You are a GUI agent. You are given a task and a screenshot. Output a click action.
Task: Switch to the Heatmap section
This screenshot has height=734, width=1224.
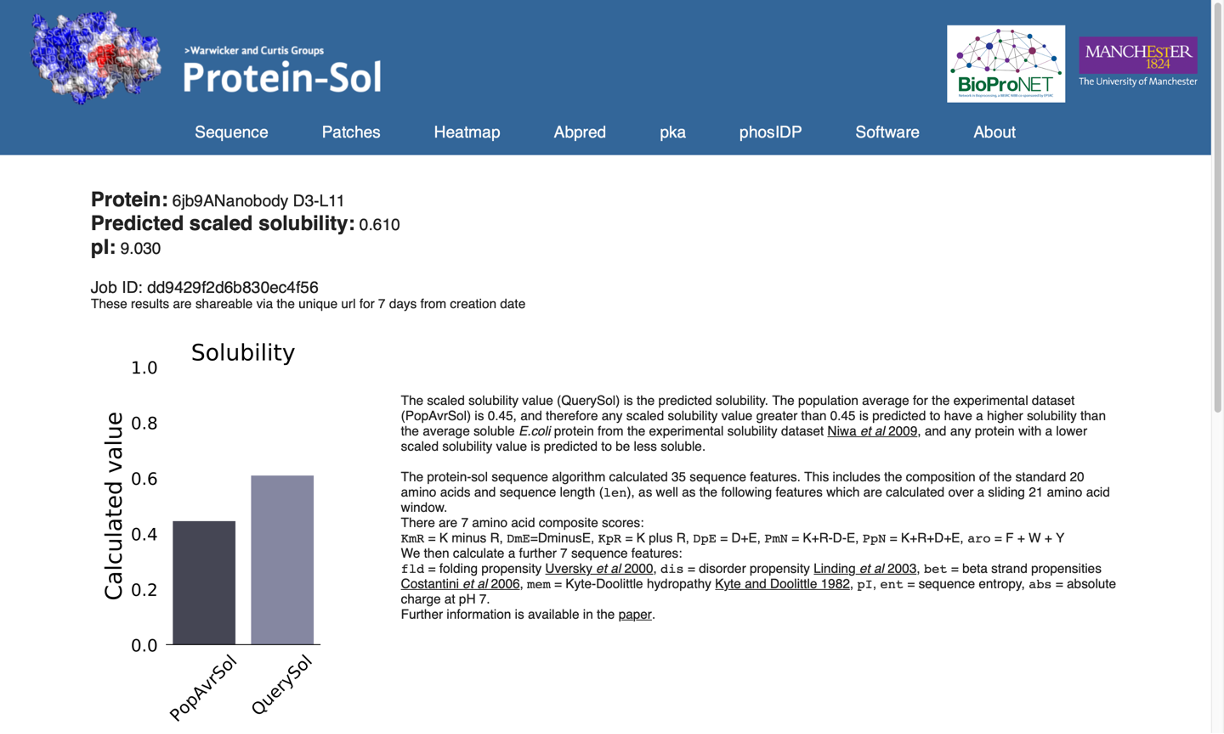pyautogui.click(x=467, y=131)
